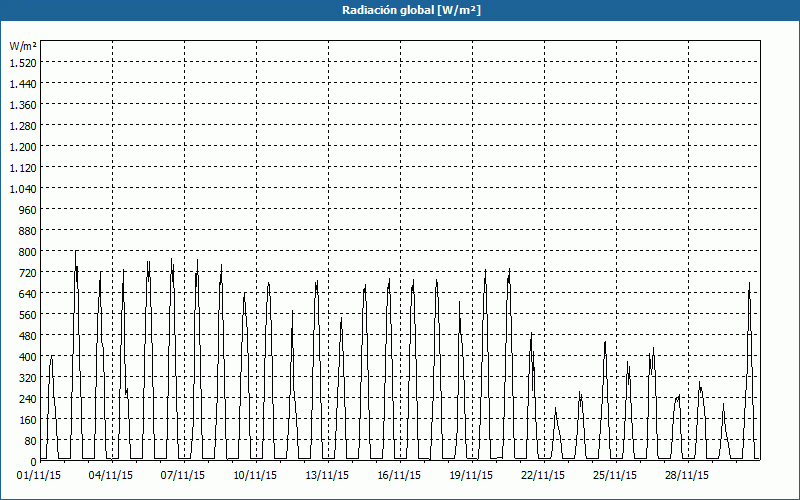The width and height of the screenshot is (800, 500).
Task: Click the 1.120 y-axis value
Action: pyautogui.click(x=23, y=168)
